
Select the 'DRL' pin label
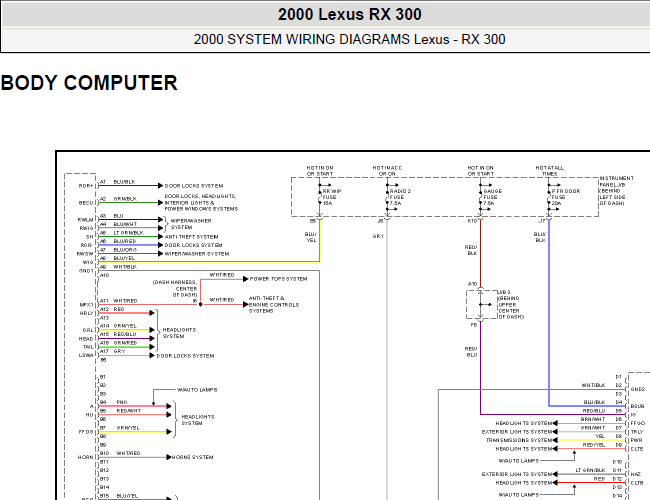88,330
